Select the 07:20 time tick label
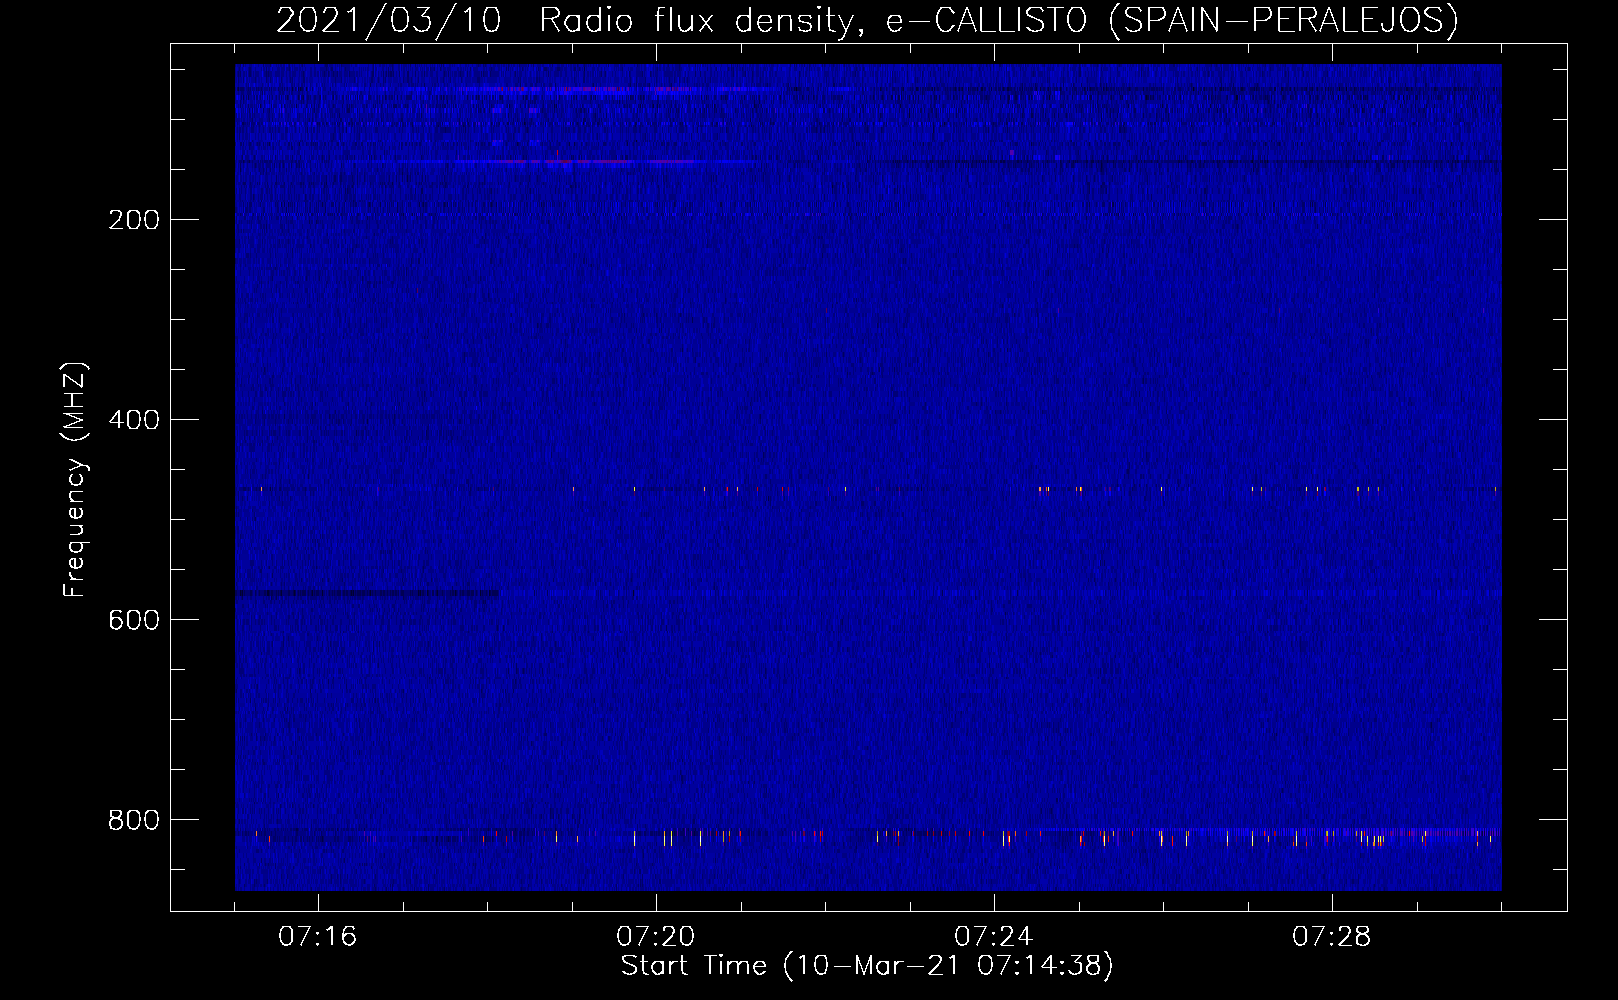This screenshot has height=1000, width=1618. [x=656, y=937]
